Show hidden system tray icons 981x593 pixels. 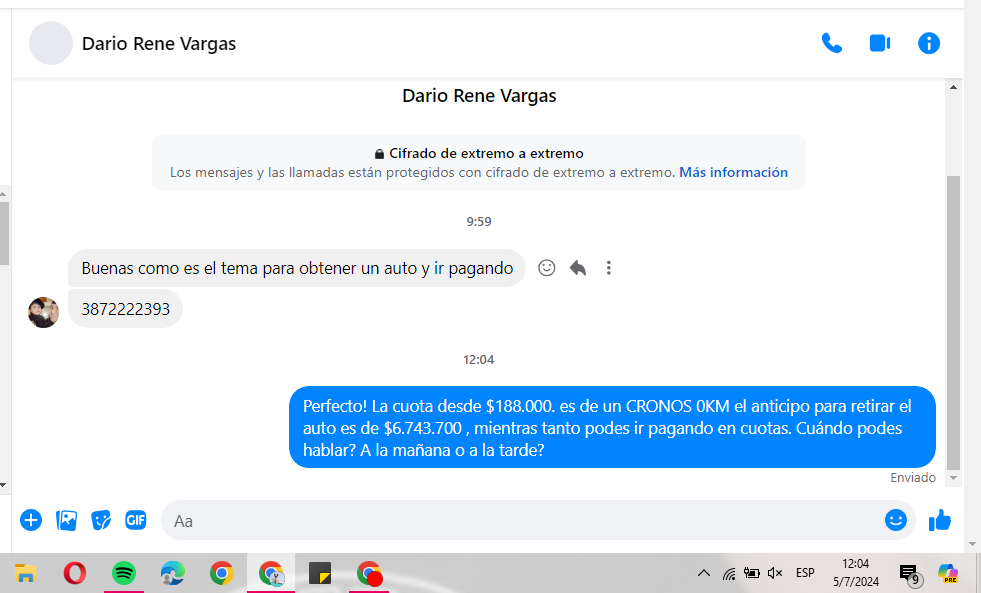click(x=704, y=573)
